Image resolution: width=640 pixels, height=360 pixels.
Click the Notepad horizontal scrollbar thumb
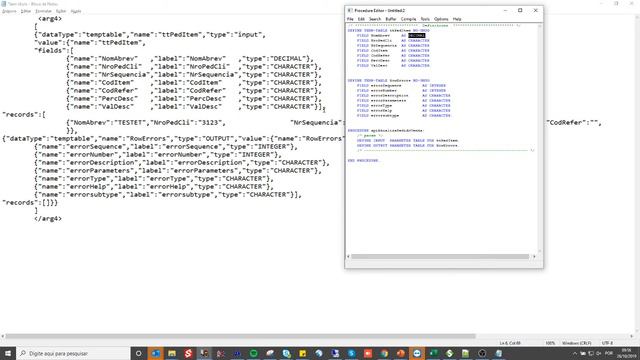pos(240,336)
